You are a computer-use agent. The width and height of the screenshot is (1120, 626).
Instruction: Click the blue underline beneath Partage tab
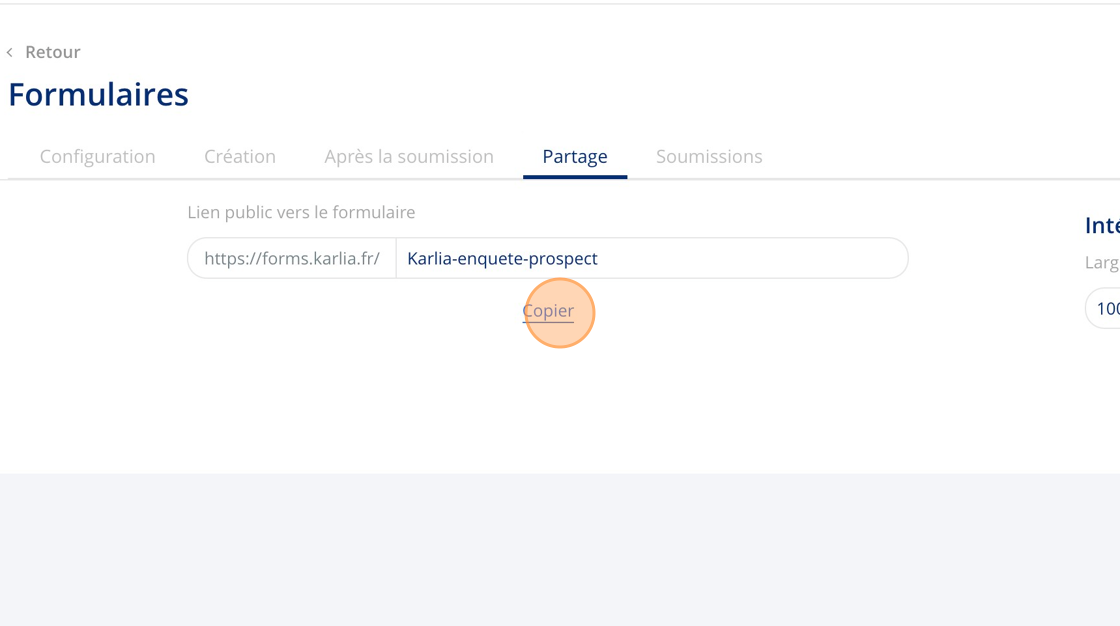click(x=575, y=177)
